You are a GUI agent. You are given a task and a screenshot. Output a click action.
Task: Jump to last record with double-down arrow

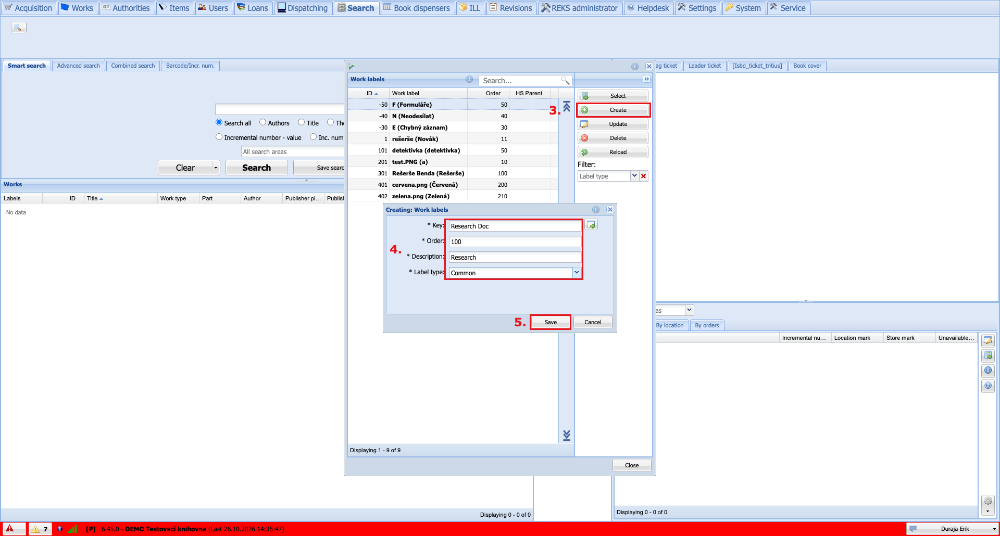pos(566,435)
